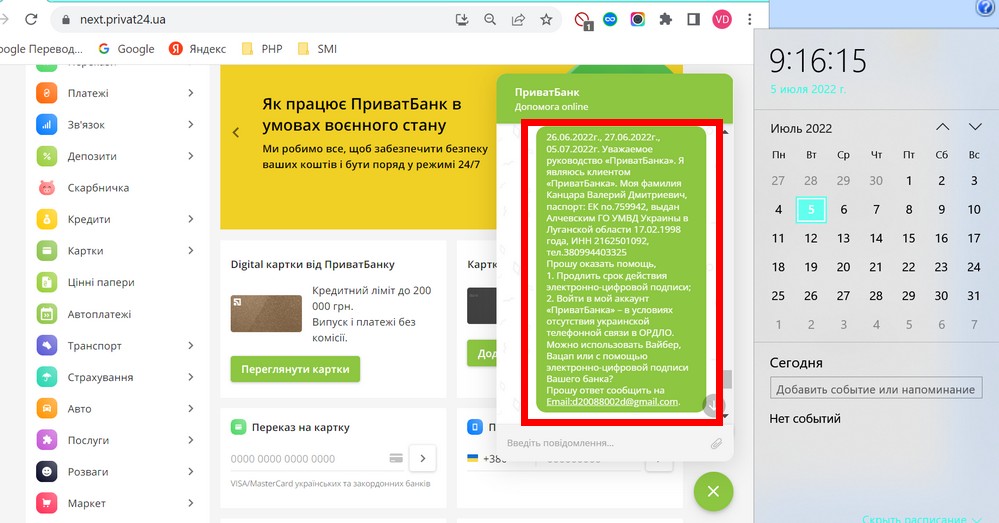This screenshot has width=999, height=523.
Task: Click the browser zoom magnifier icon
Action: tap(490, 20)
